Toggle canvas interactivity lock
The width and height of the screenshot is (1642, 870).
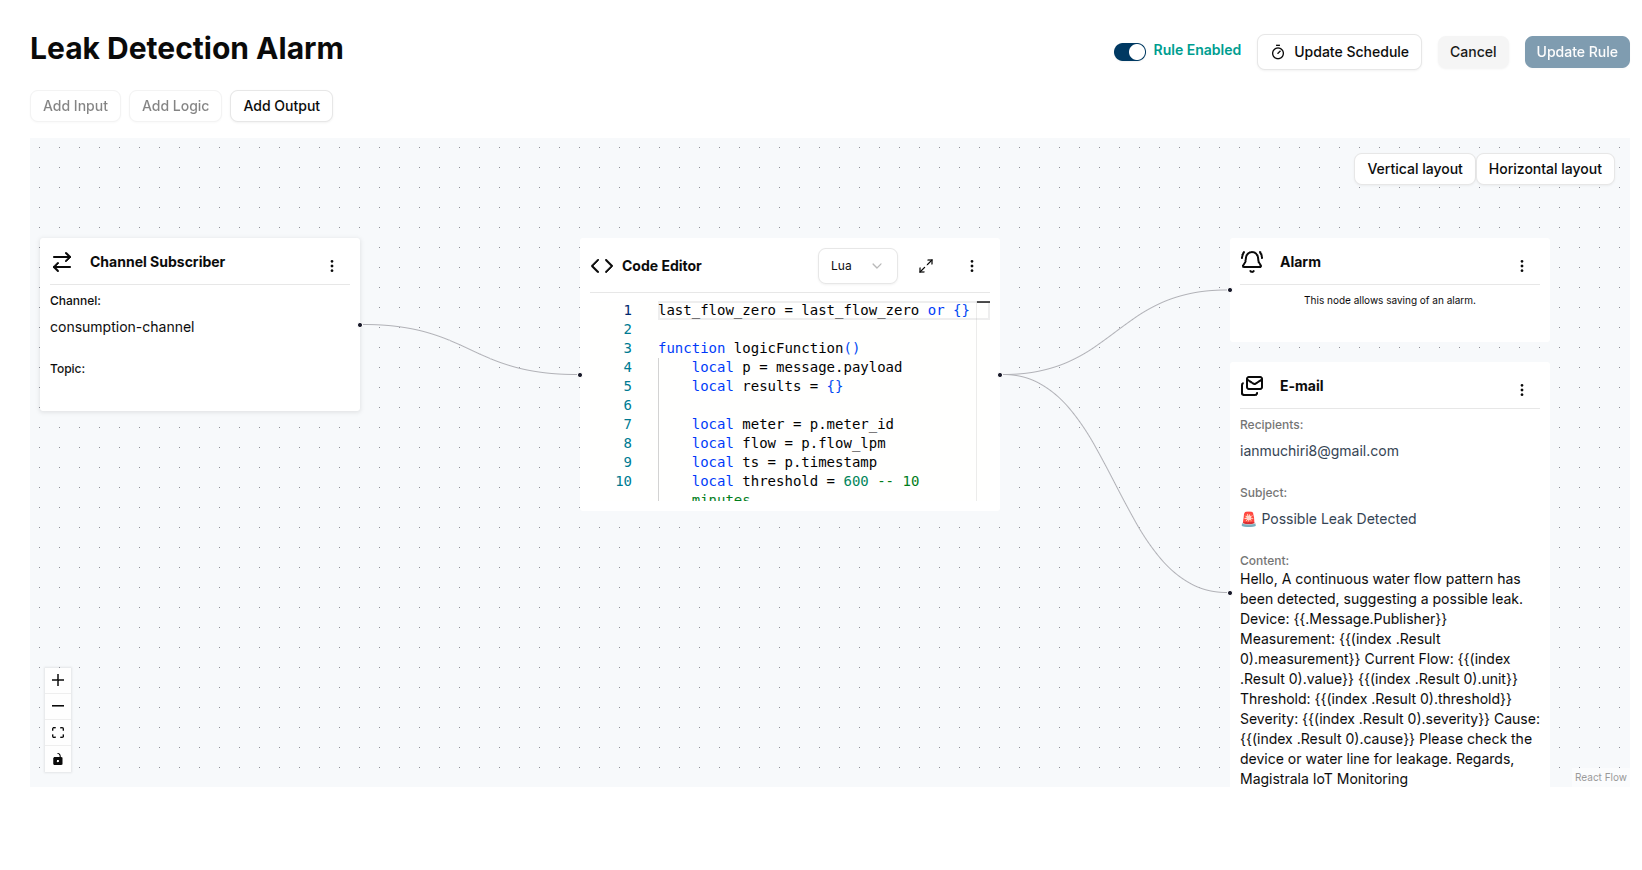coord(58,760)
